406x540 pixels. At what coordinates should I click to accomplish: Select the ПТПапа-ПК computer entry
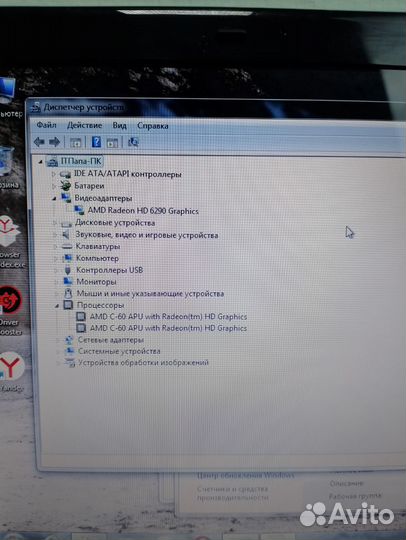[81, 161]
